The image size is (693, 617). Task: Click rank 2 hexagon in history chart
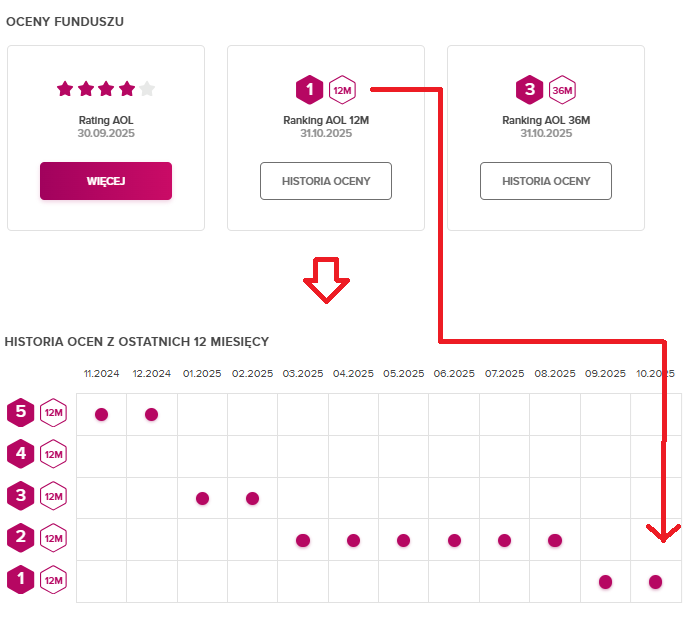21,537
